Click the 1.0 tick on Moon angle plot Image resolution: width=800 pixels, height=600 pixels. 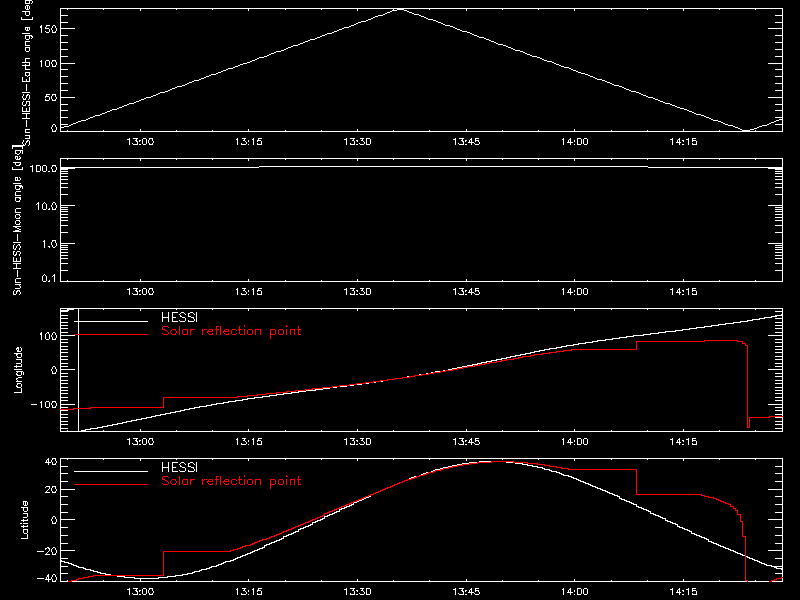(x=49, y=244)
